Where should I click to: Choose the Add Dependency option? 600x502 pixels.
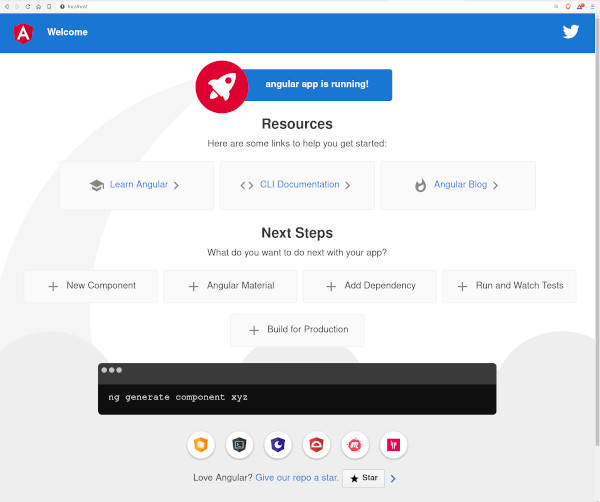point(370,286)
